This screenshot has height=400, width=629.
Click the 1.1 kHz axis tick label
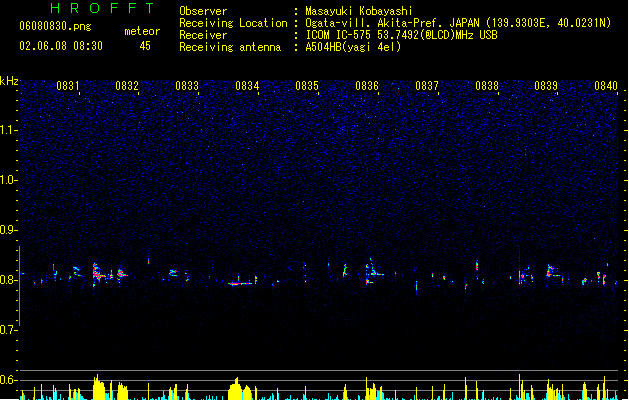[x=8, y=130]
